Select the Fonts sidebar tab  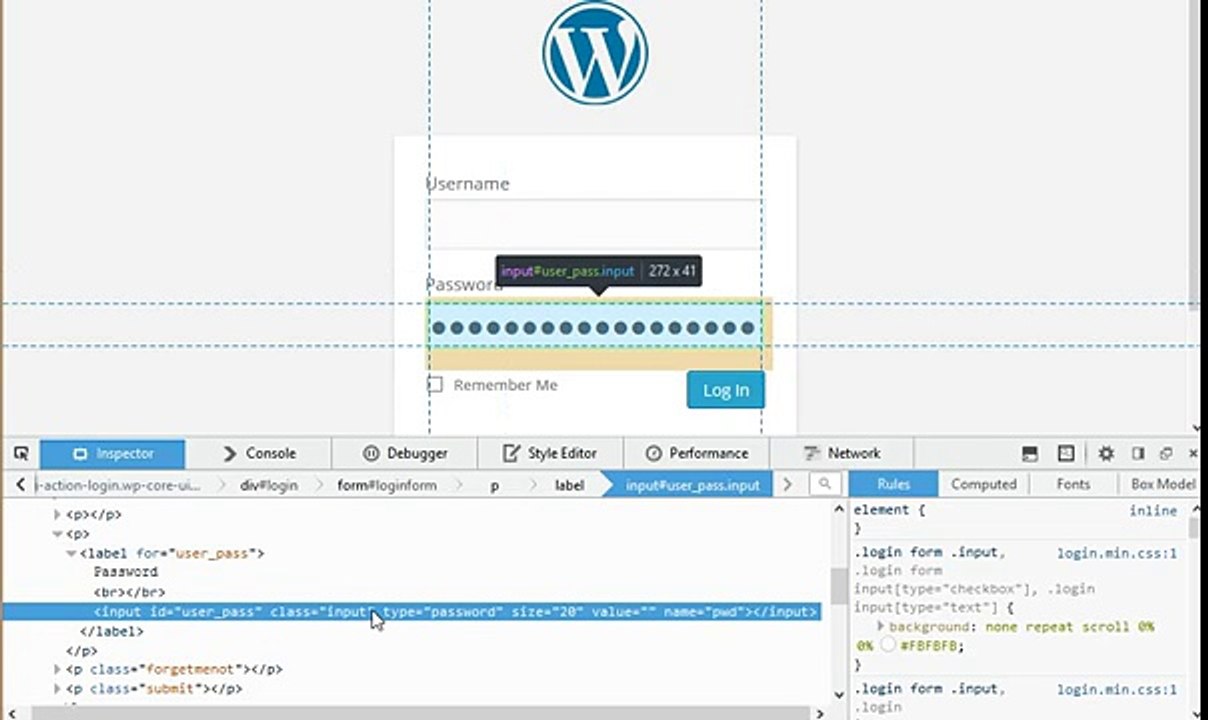1073,484
